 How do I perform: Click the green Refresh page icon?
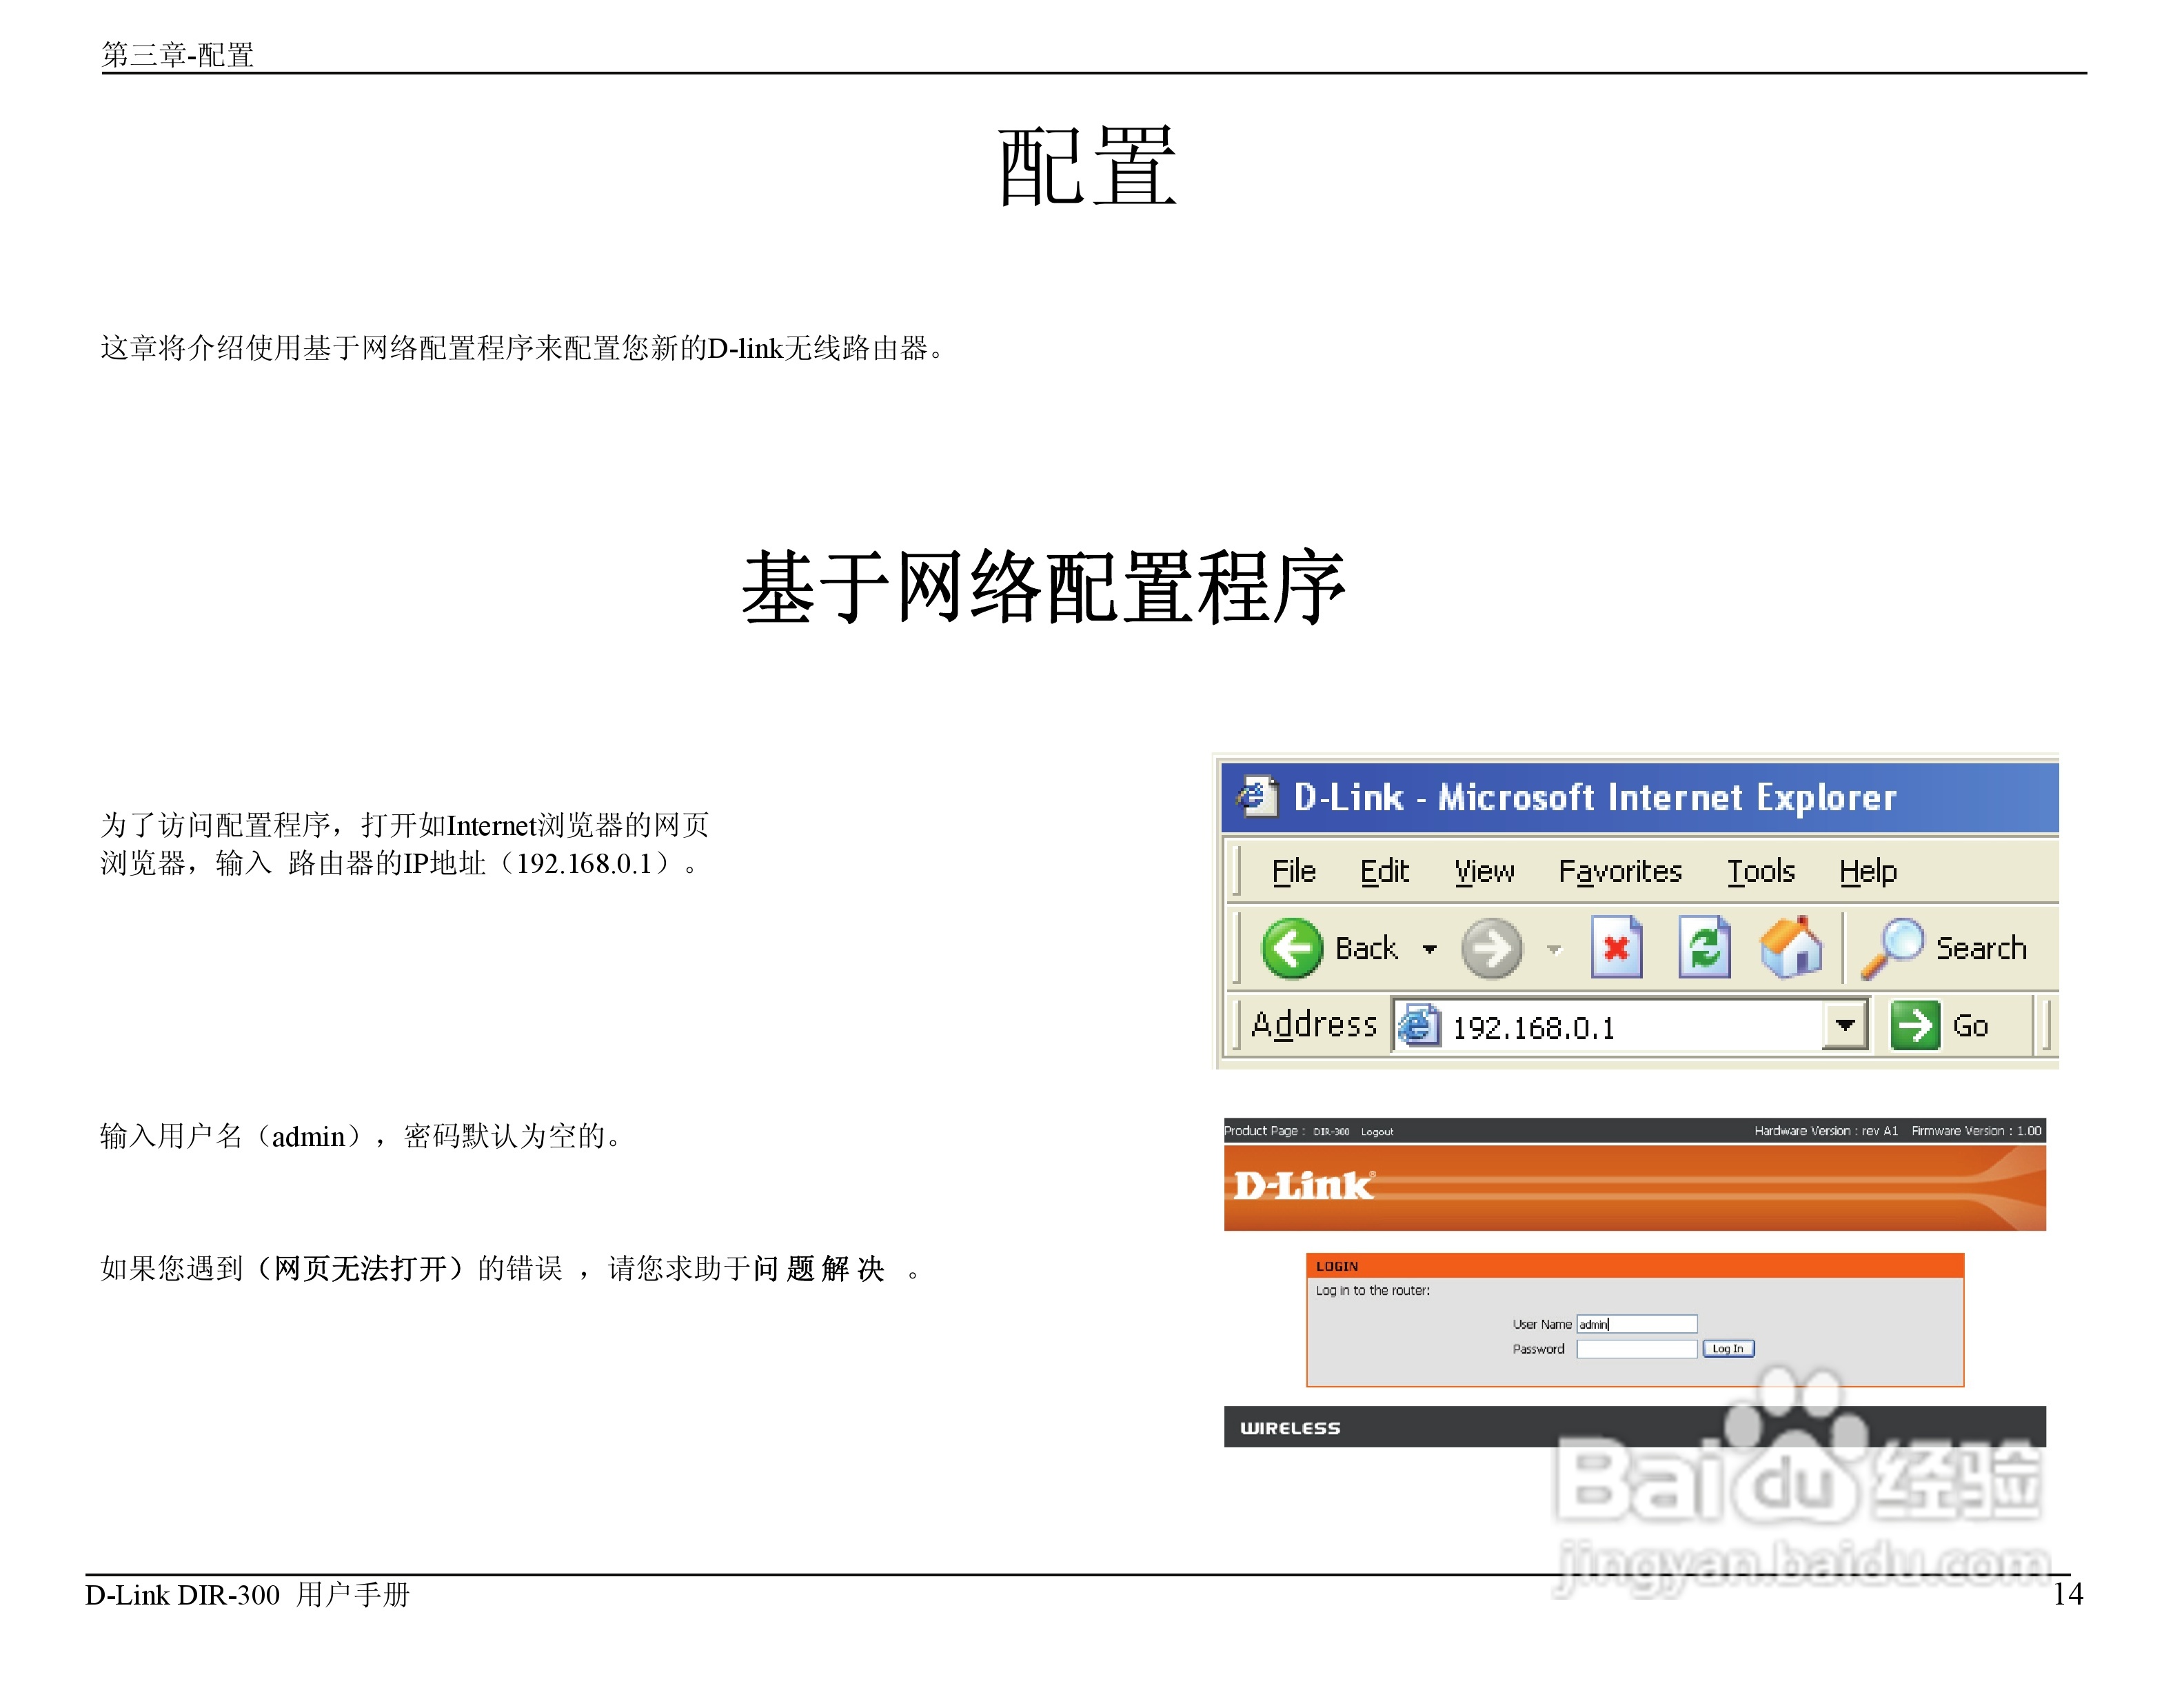point(1704,946)
